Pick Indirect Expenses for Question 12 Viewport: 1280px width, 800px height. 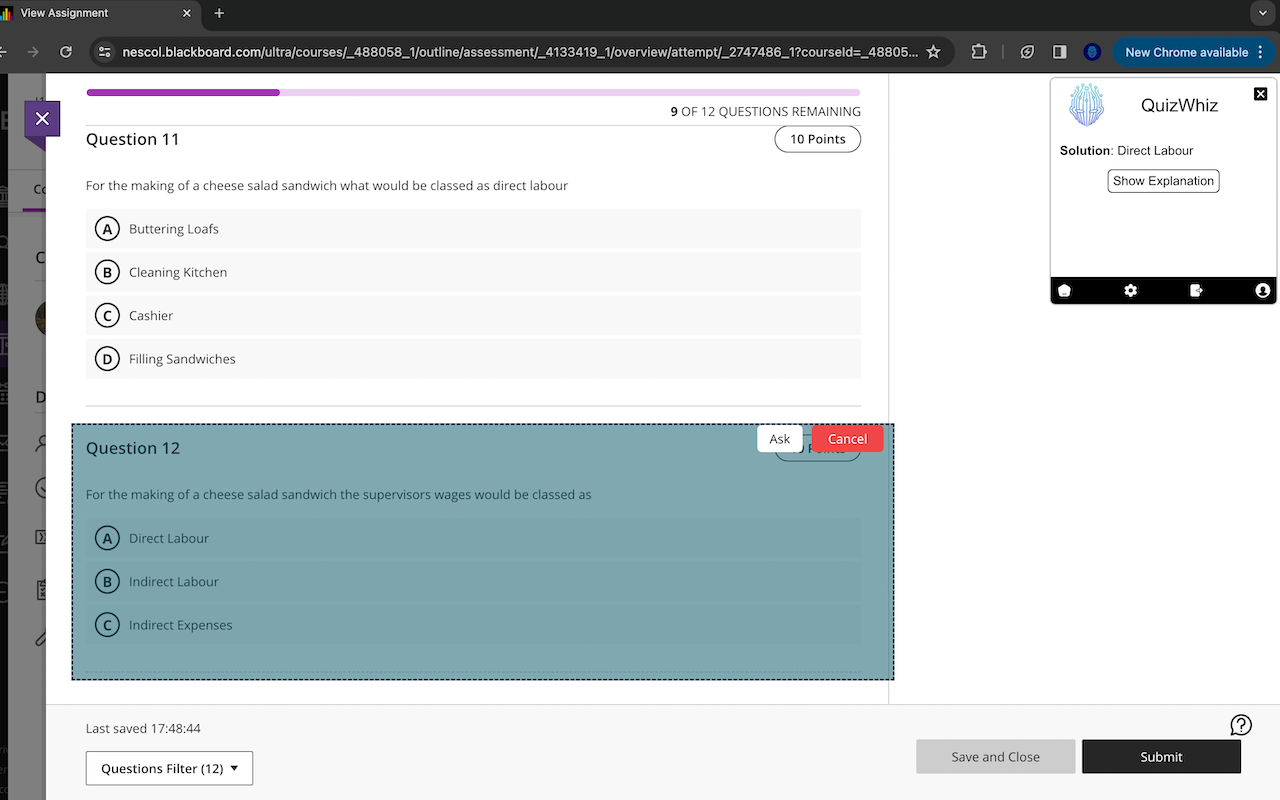pyautogui.click(x=473, y=625)
